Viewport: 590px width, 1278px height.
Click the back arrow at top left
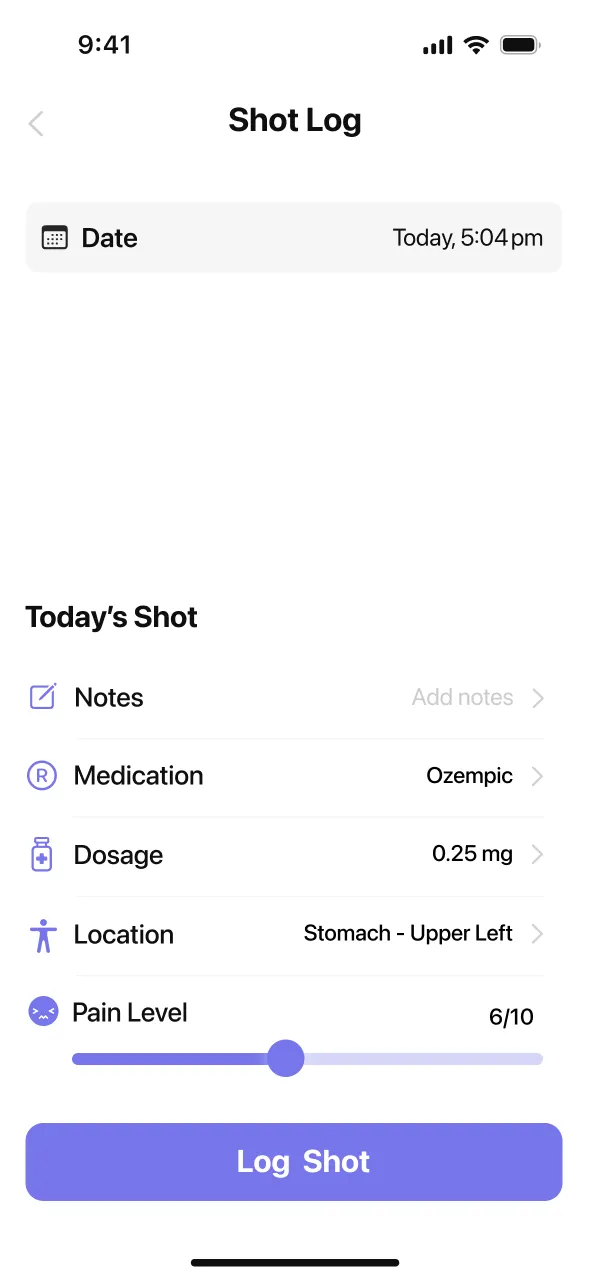pos(35,123)
